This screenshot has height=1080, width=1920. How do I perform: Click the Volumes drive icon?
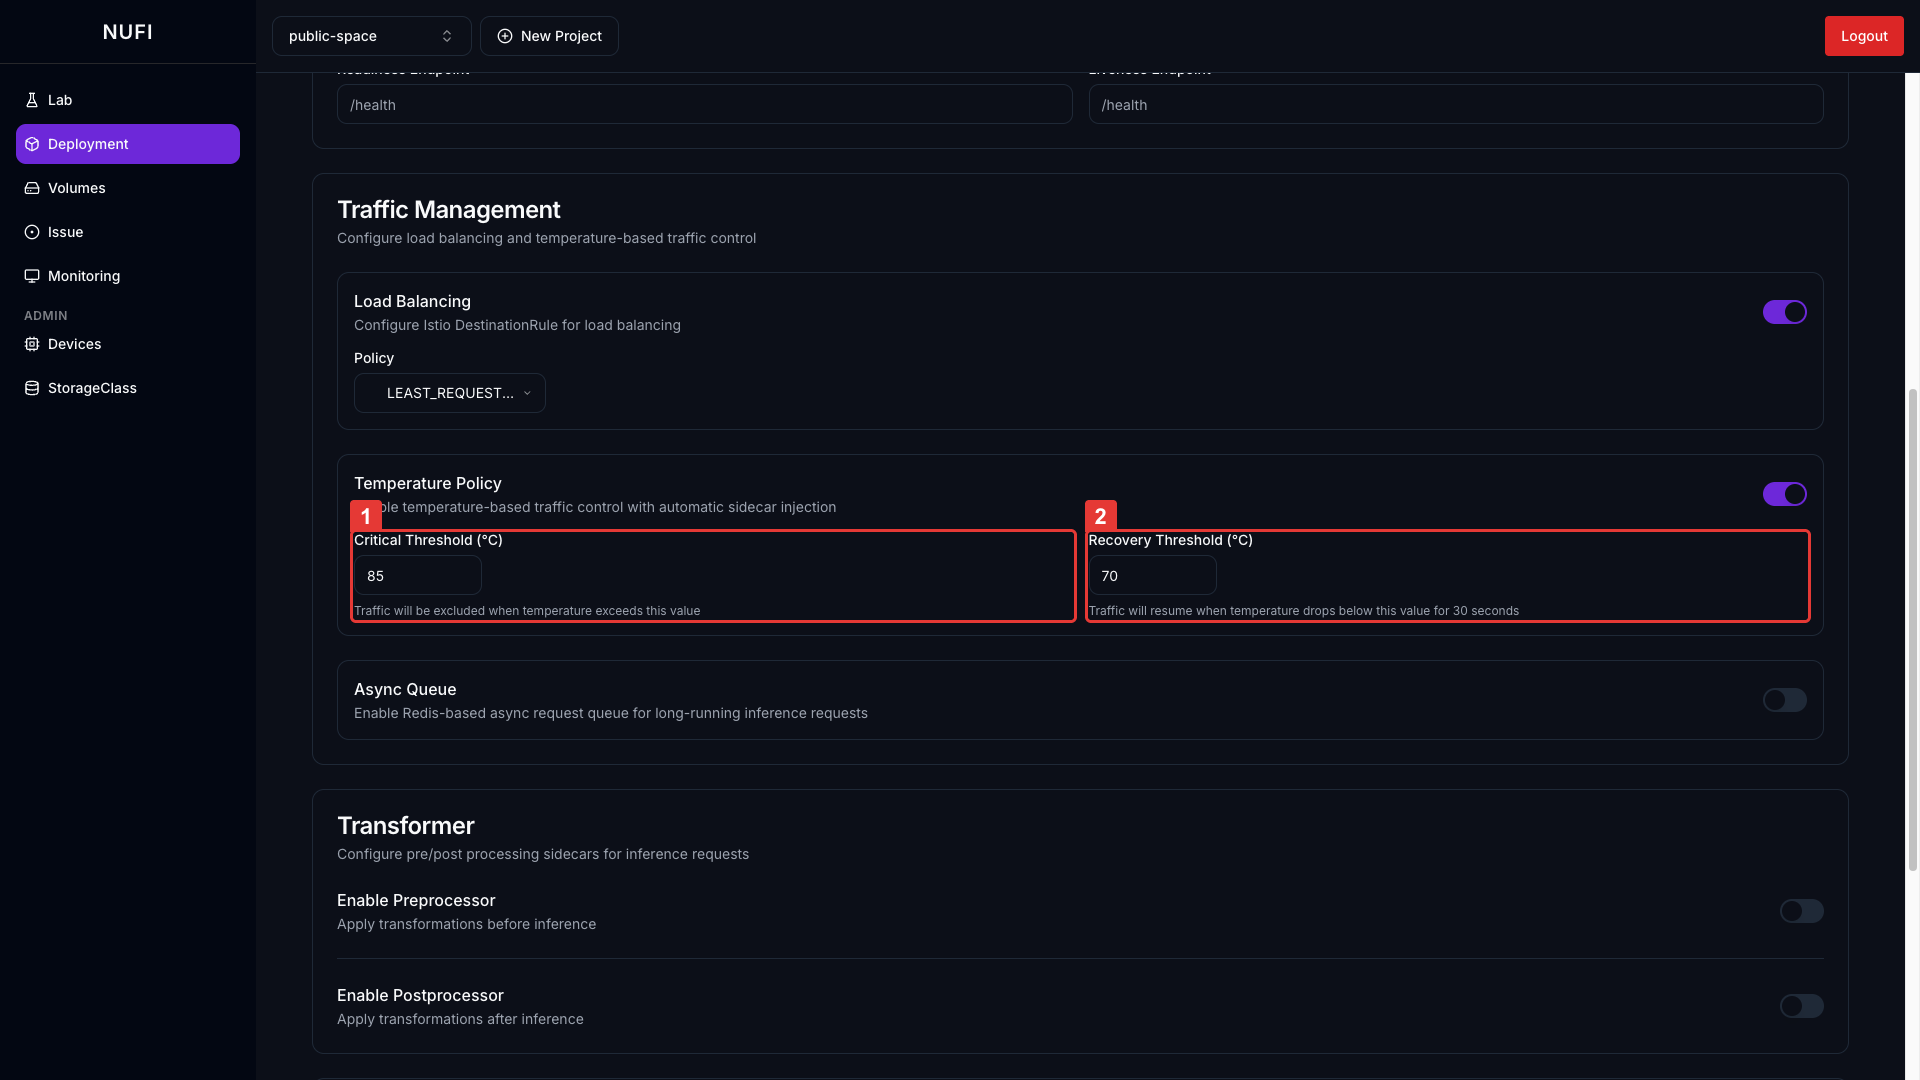(x=32, y=188)
